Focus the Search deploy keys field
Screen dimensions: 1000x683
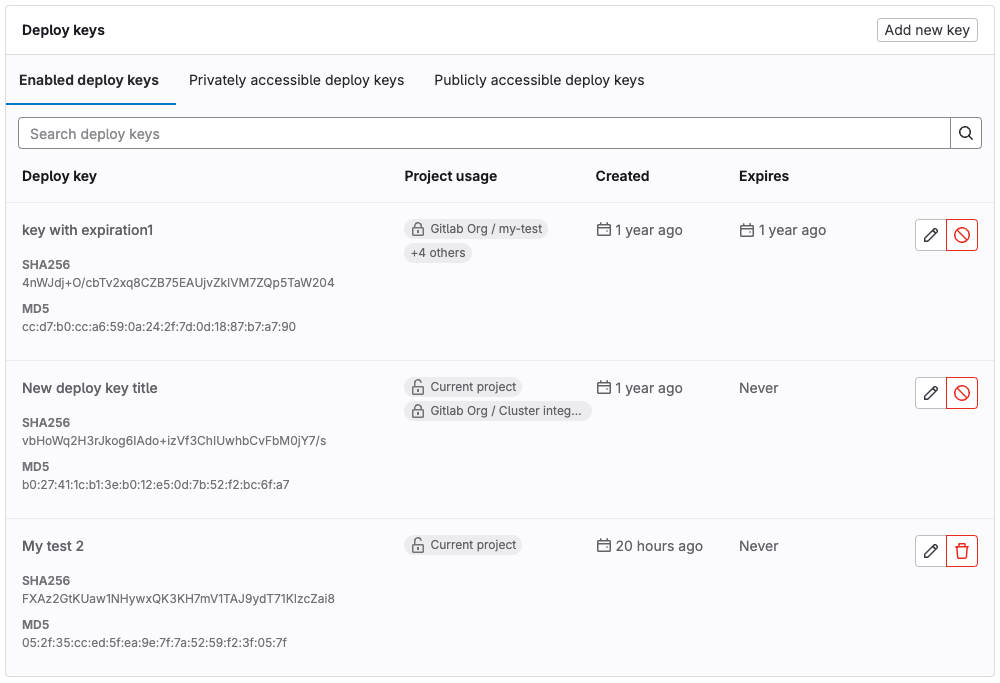pos(484,133)
